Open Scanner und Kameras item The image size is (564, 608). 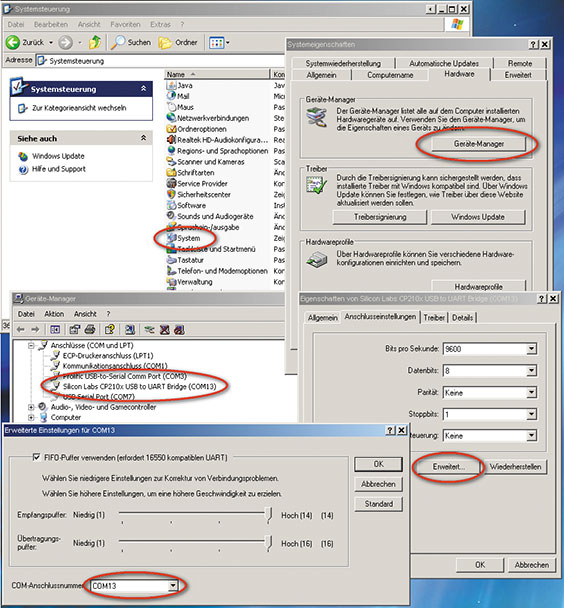tap(205, 162)
